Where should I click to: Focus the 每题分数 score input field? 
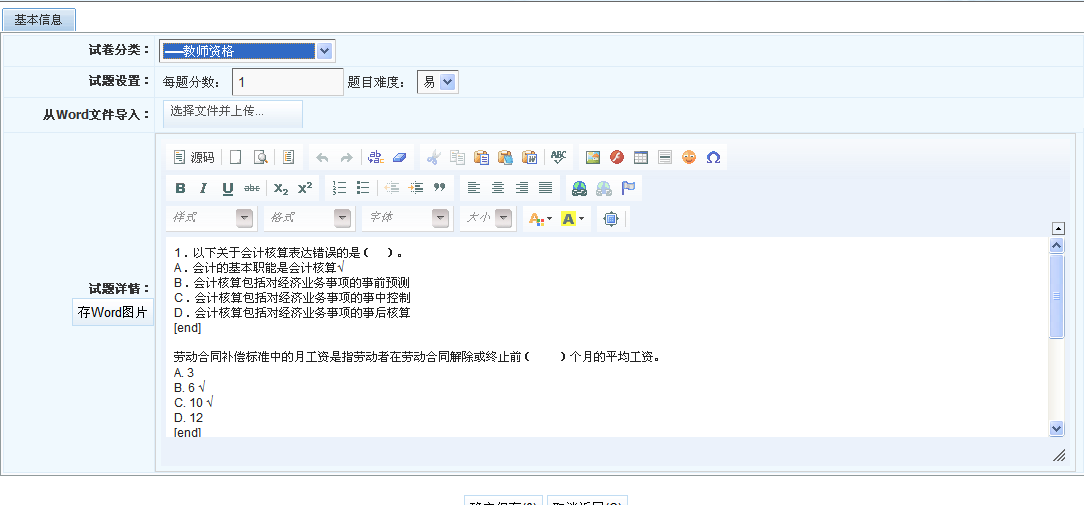click(288, 82)
